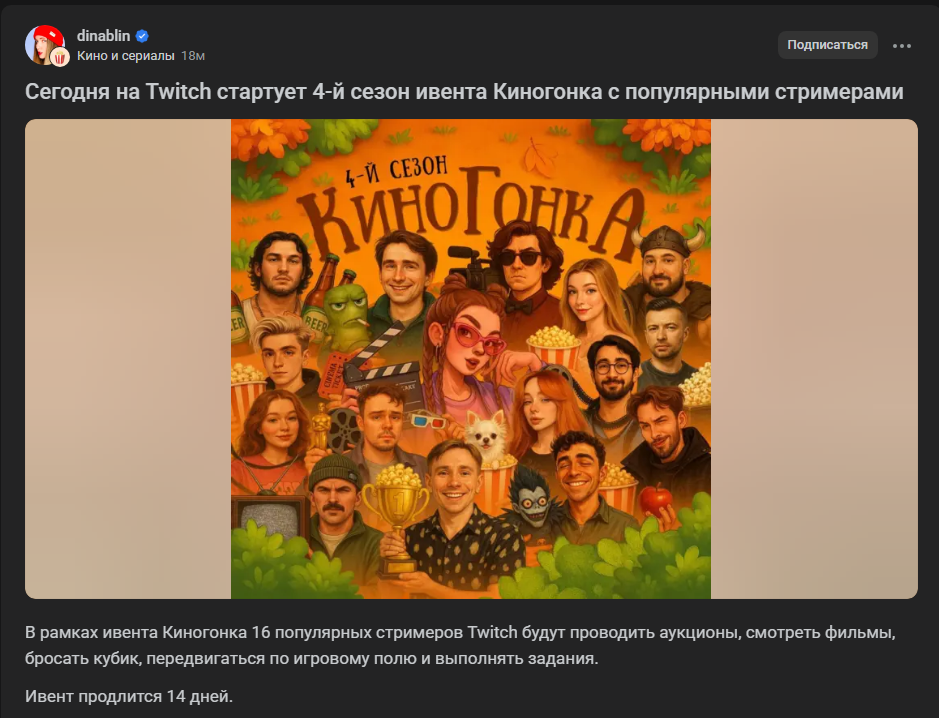Click the 4-й сезон caption in poster
939x718 pixels.
point(396,170)
